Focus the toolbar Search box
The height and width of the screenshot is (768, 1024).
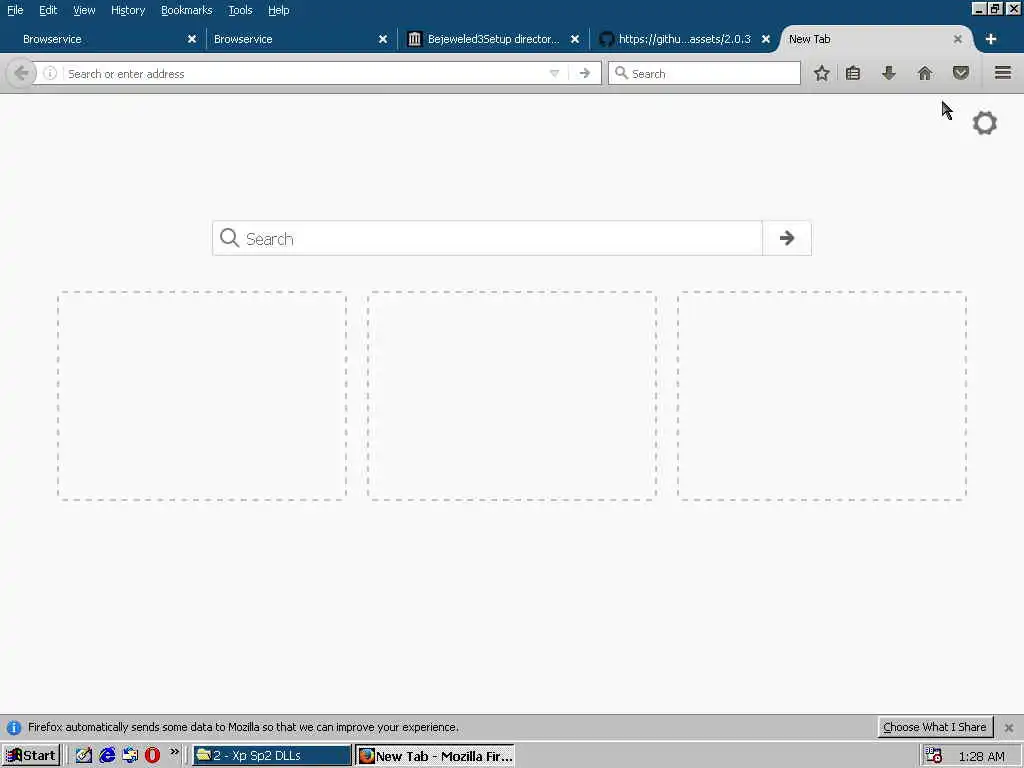(704, 73)
